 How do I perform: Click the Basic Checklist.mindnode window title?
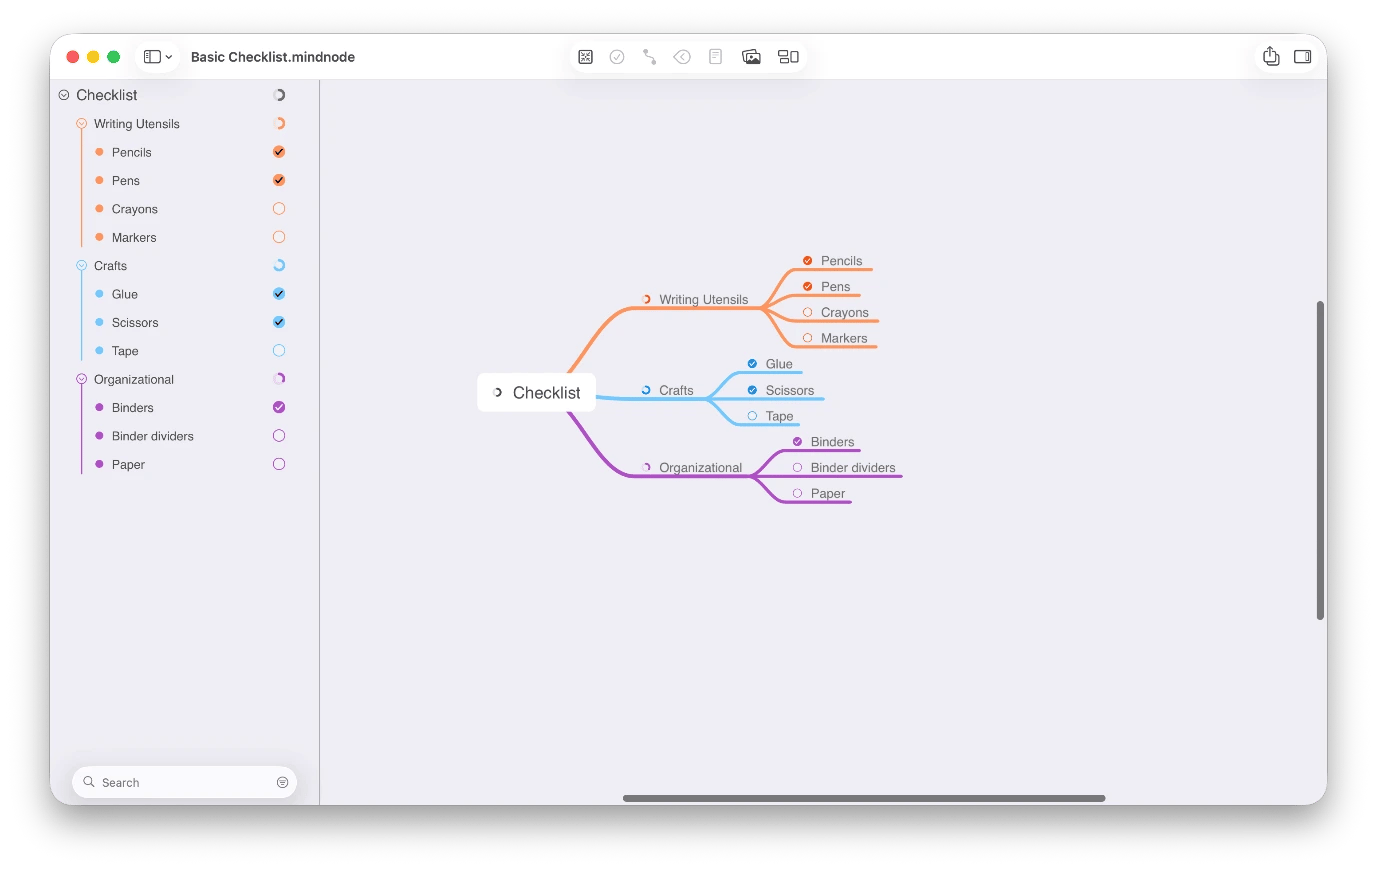(273, 57)
